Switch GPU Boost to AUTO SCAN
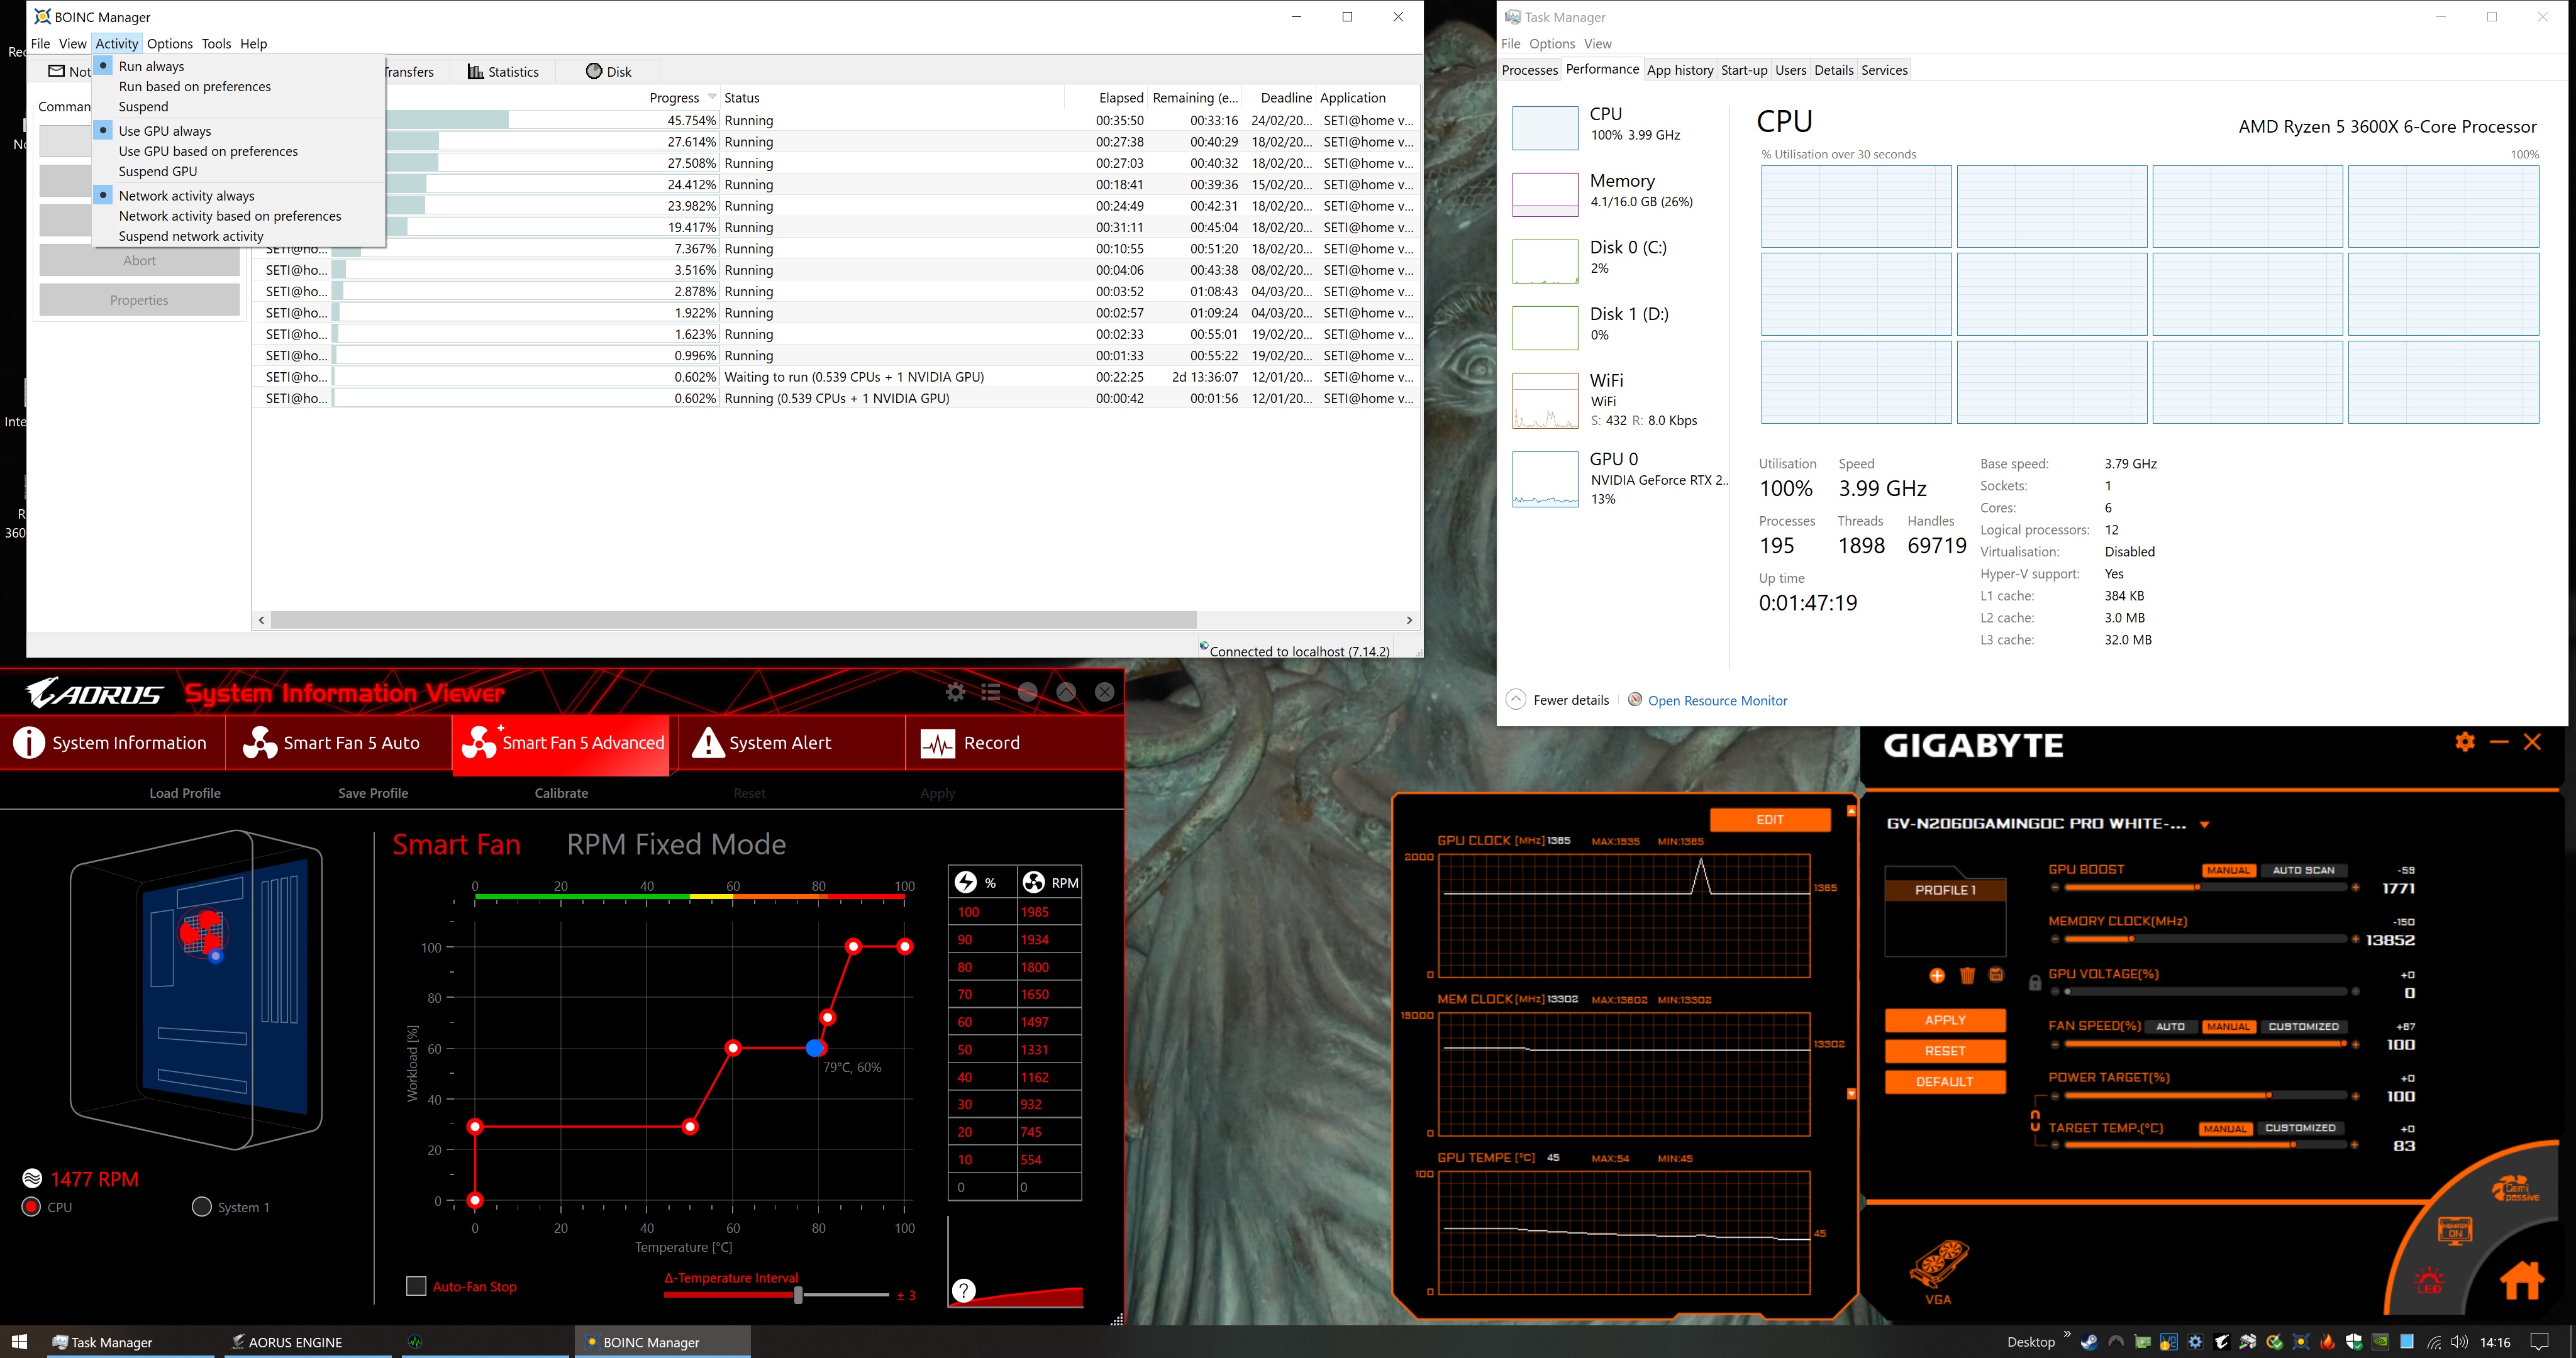This screenshot has width=2576, height=1358. click(x=2303, y=870)
